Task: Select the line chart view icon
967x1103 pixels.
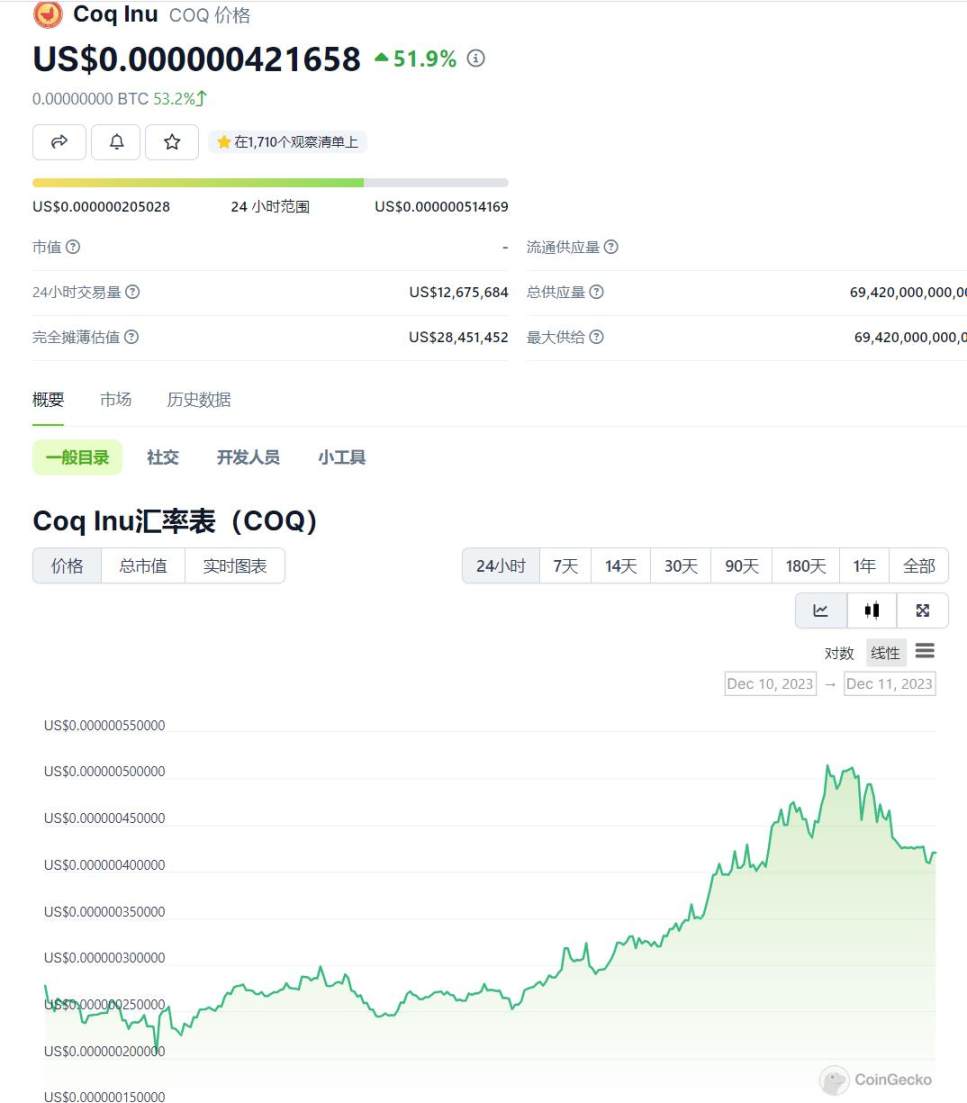Action: [821, 610]
